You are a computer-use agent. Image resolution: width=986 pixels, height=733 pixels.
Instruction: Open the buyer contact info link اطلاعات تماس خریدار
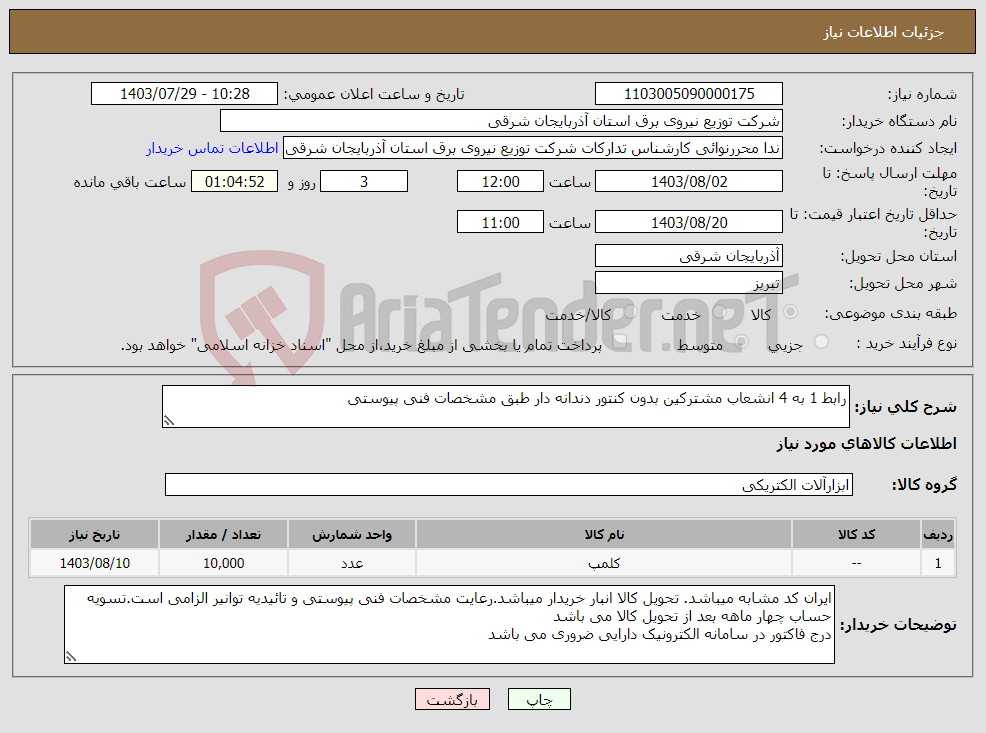tap(213, 148)
